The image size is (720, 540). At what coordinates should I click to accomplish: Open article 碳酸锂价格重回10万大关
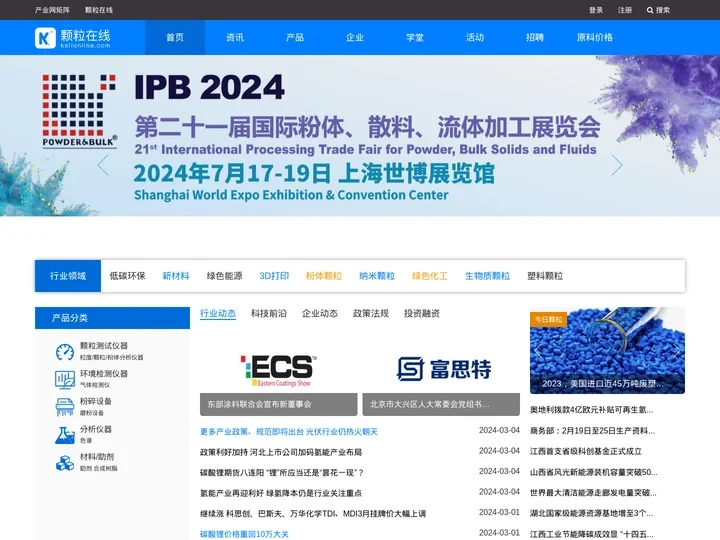(x=244, y=534)
